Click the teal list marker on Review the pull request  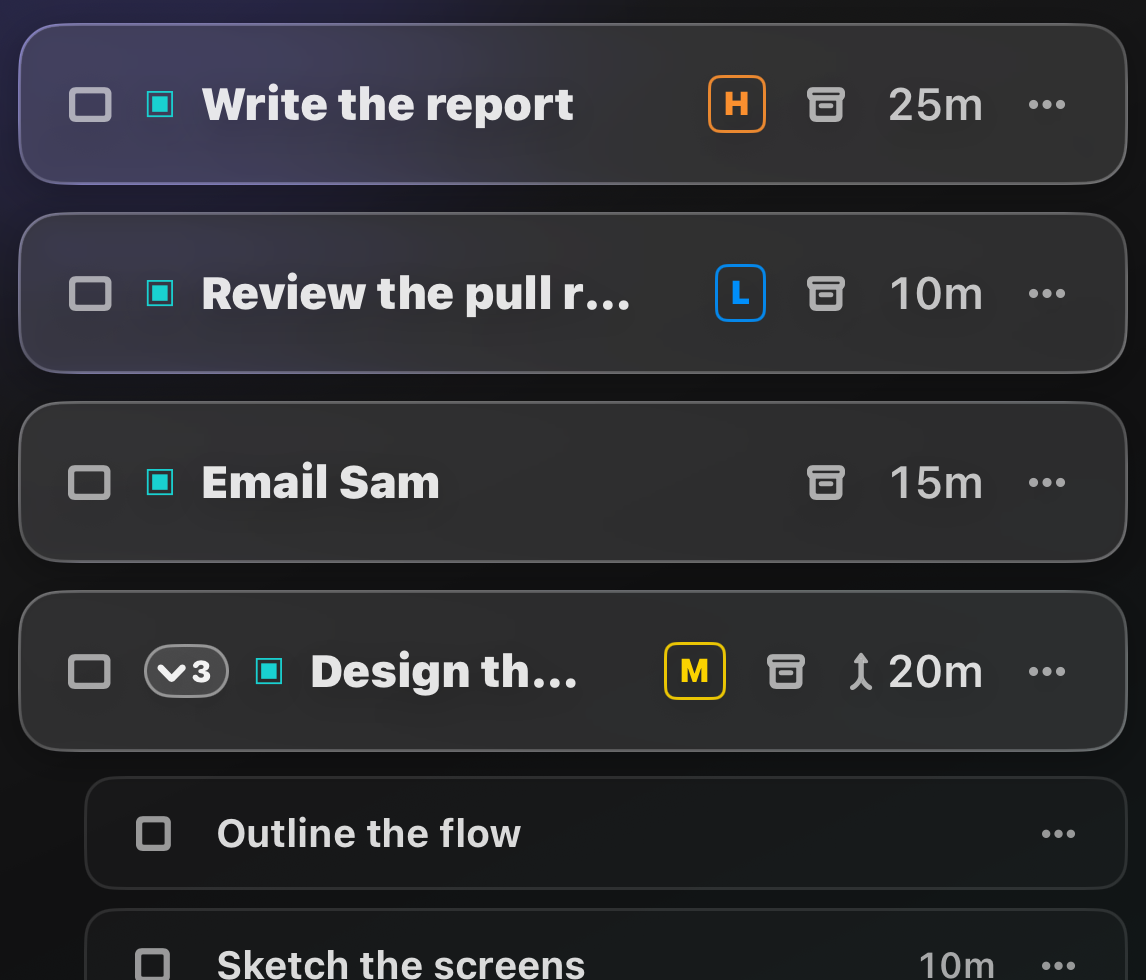[160, 294]
